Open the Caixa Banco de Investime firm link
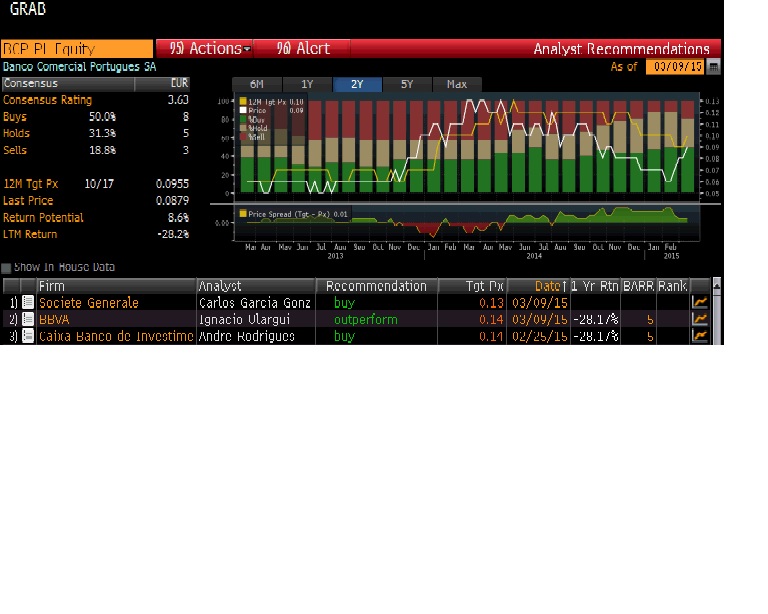Image resolution: width=768 pixels, height=614 pixels. tap(116, 336)
